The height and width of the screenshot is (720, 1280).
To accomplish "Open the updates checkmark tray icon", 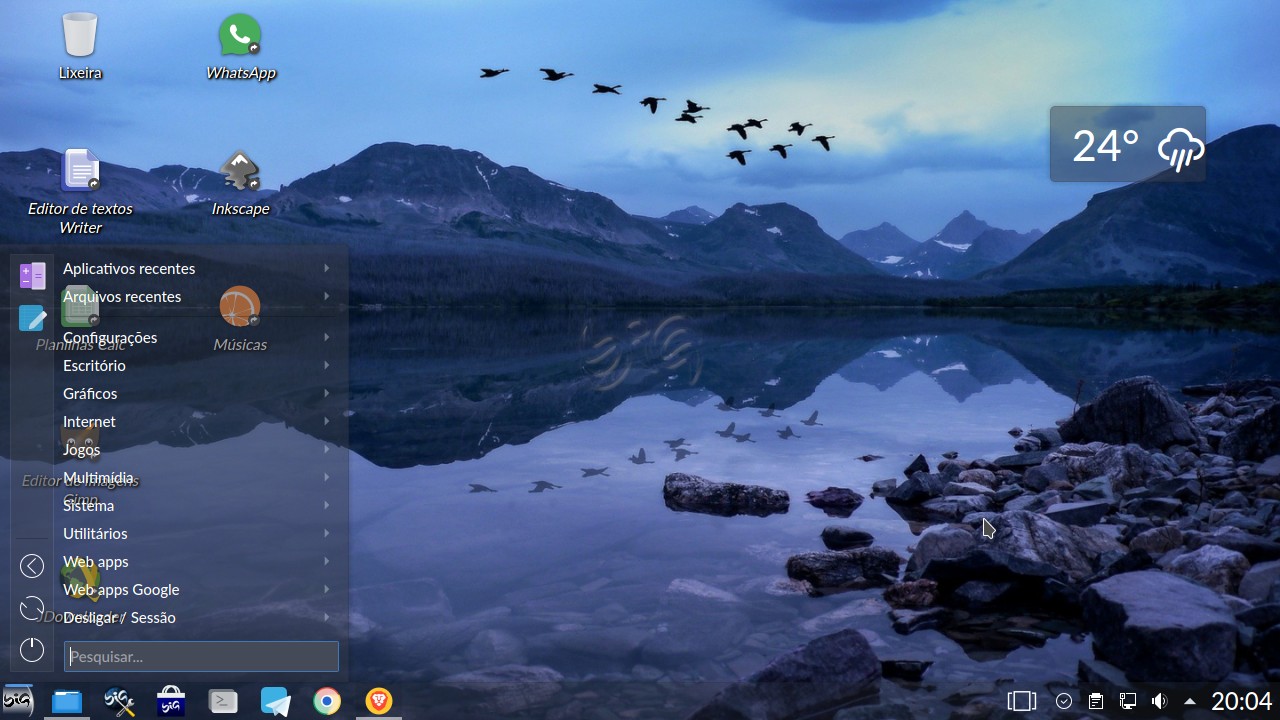I will (x=1064, y=701).
